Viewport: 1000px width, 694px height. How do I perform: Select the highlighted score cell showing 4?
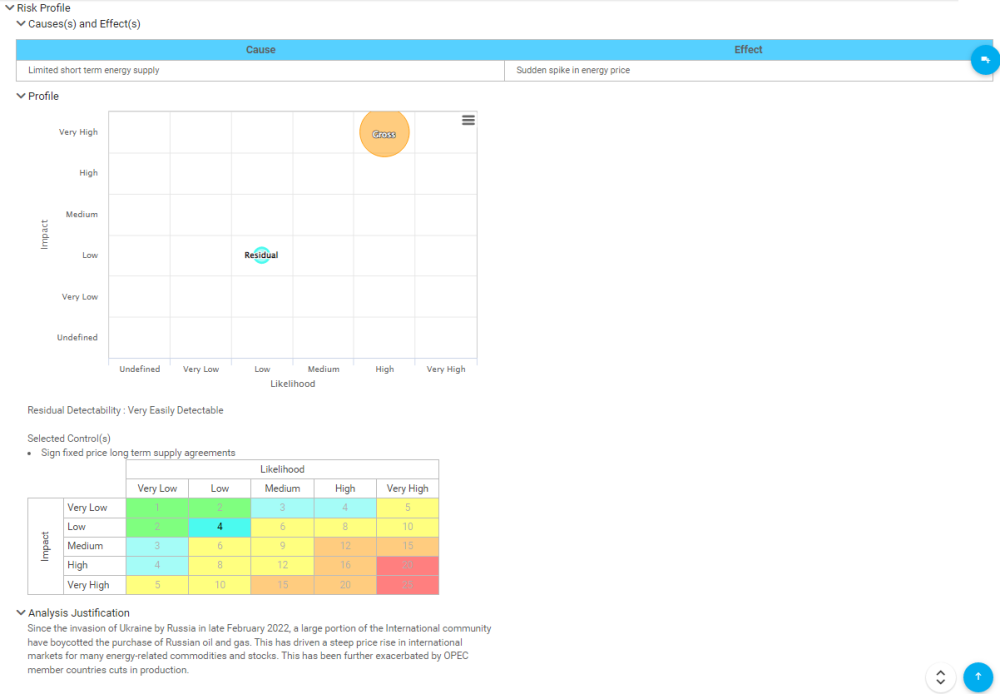(219, 526)
